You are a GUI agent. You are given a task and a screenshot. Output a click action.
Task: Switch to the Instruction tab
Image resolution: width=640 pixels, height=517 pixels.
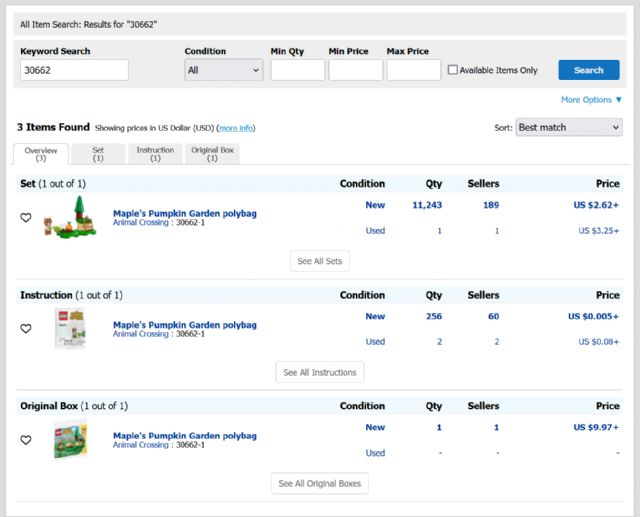pos(155,154)
